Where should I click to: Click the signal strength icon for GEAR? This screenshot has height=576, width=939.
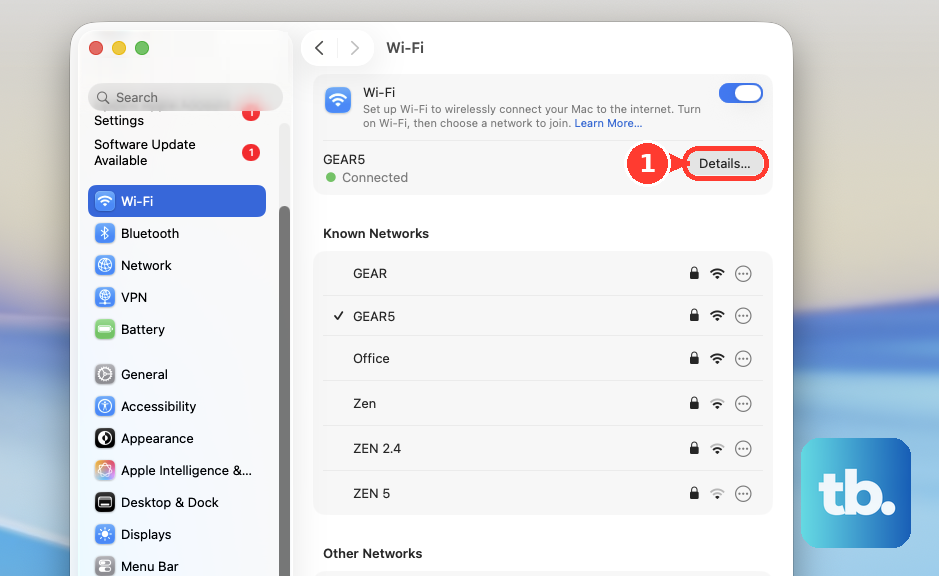pos(717,274)
